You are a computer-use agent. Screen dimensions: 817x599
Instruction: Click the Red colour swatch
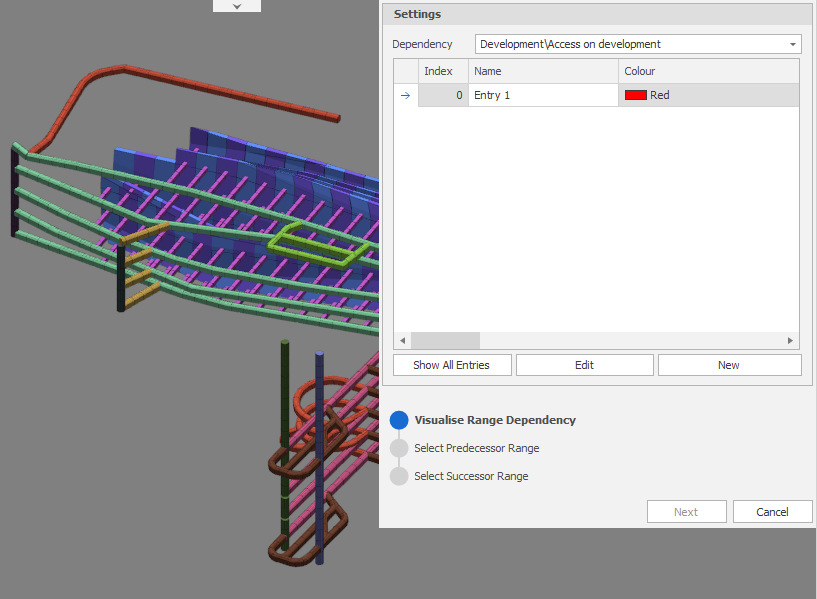(x=635, y=96)
